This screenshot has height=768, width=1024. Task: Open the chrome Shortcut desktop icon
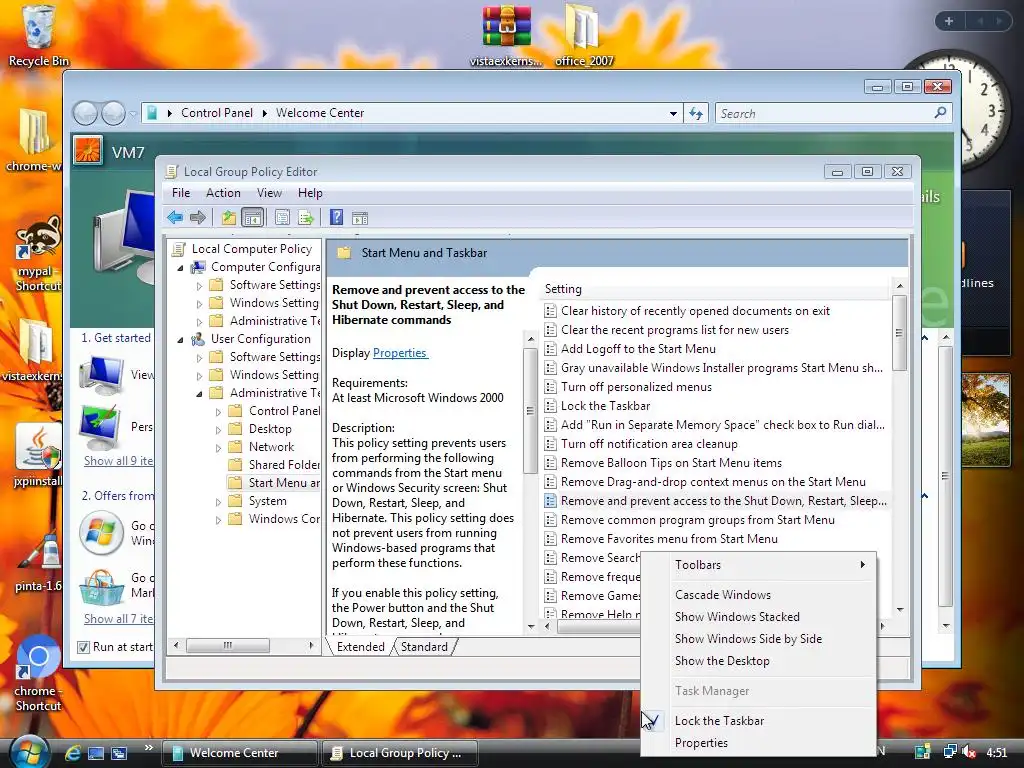coord(38,673)
